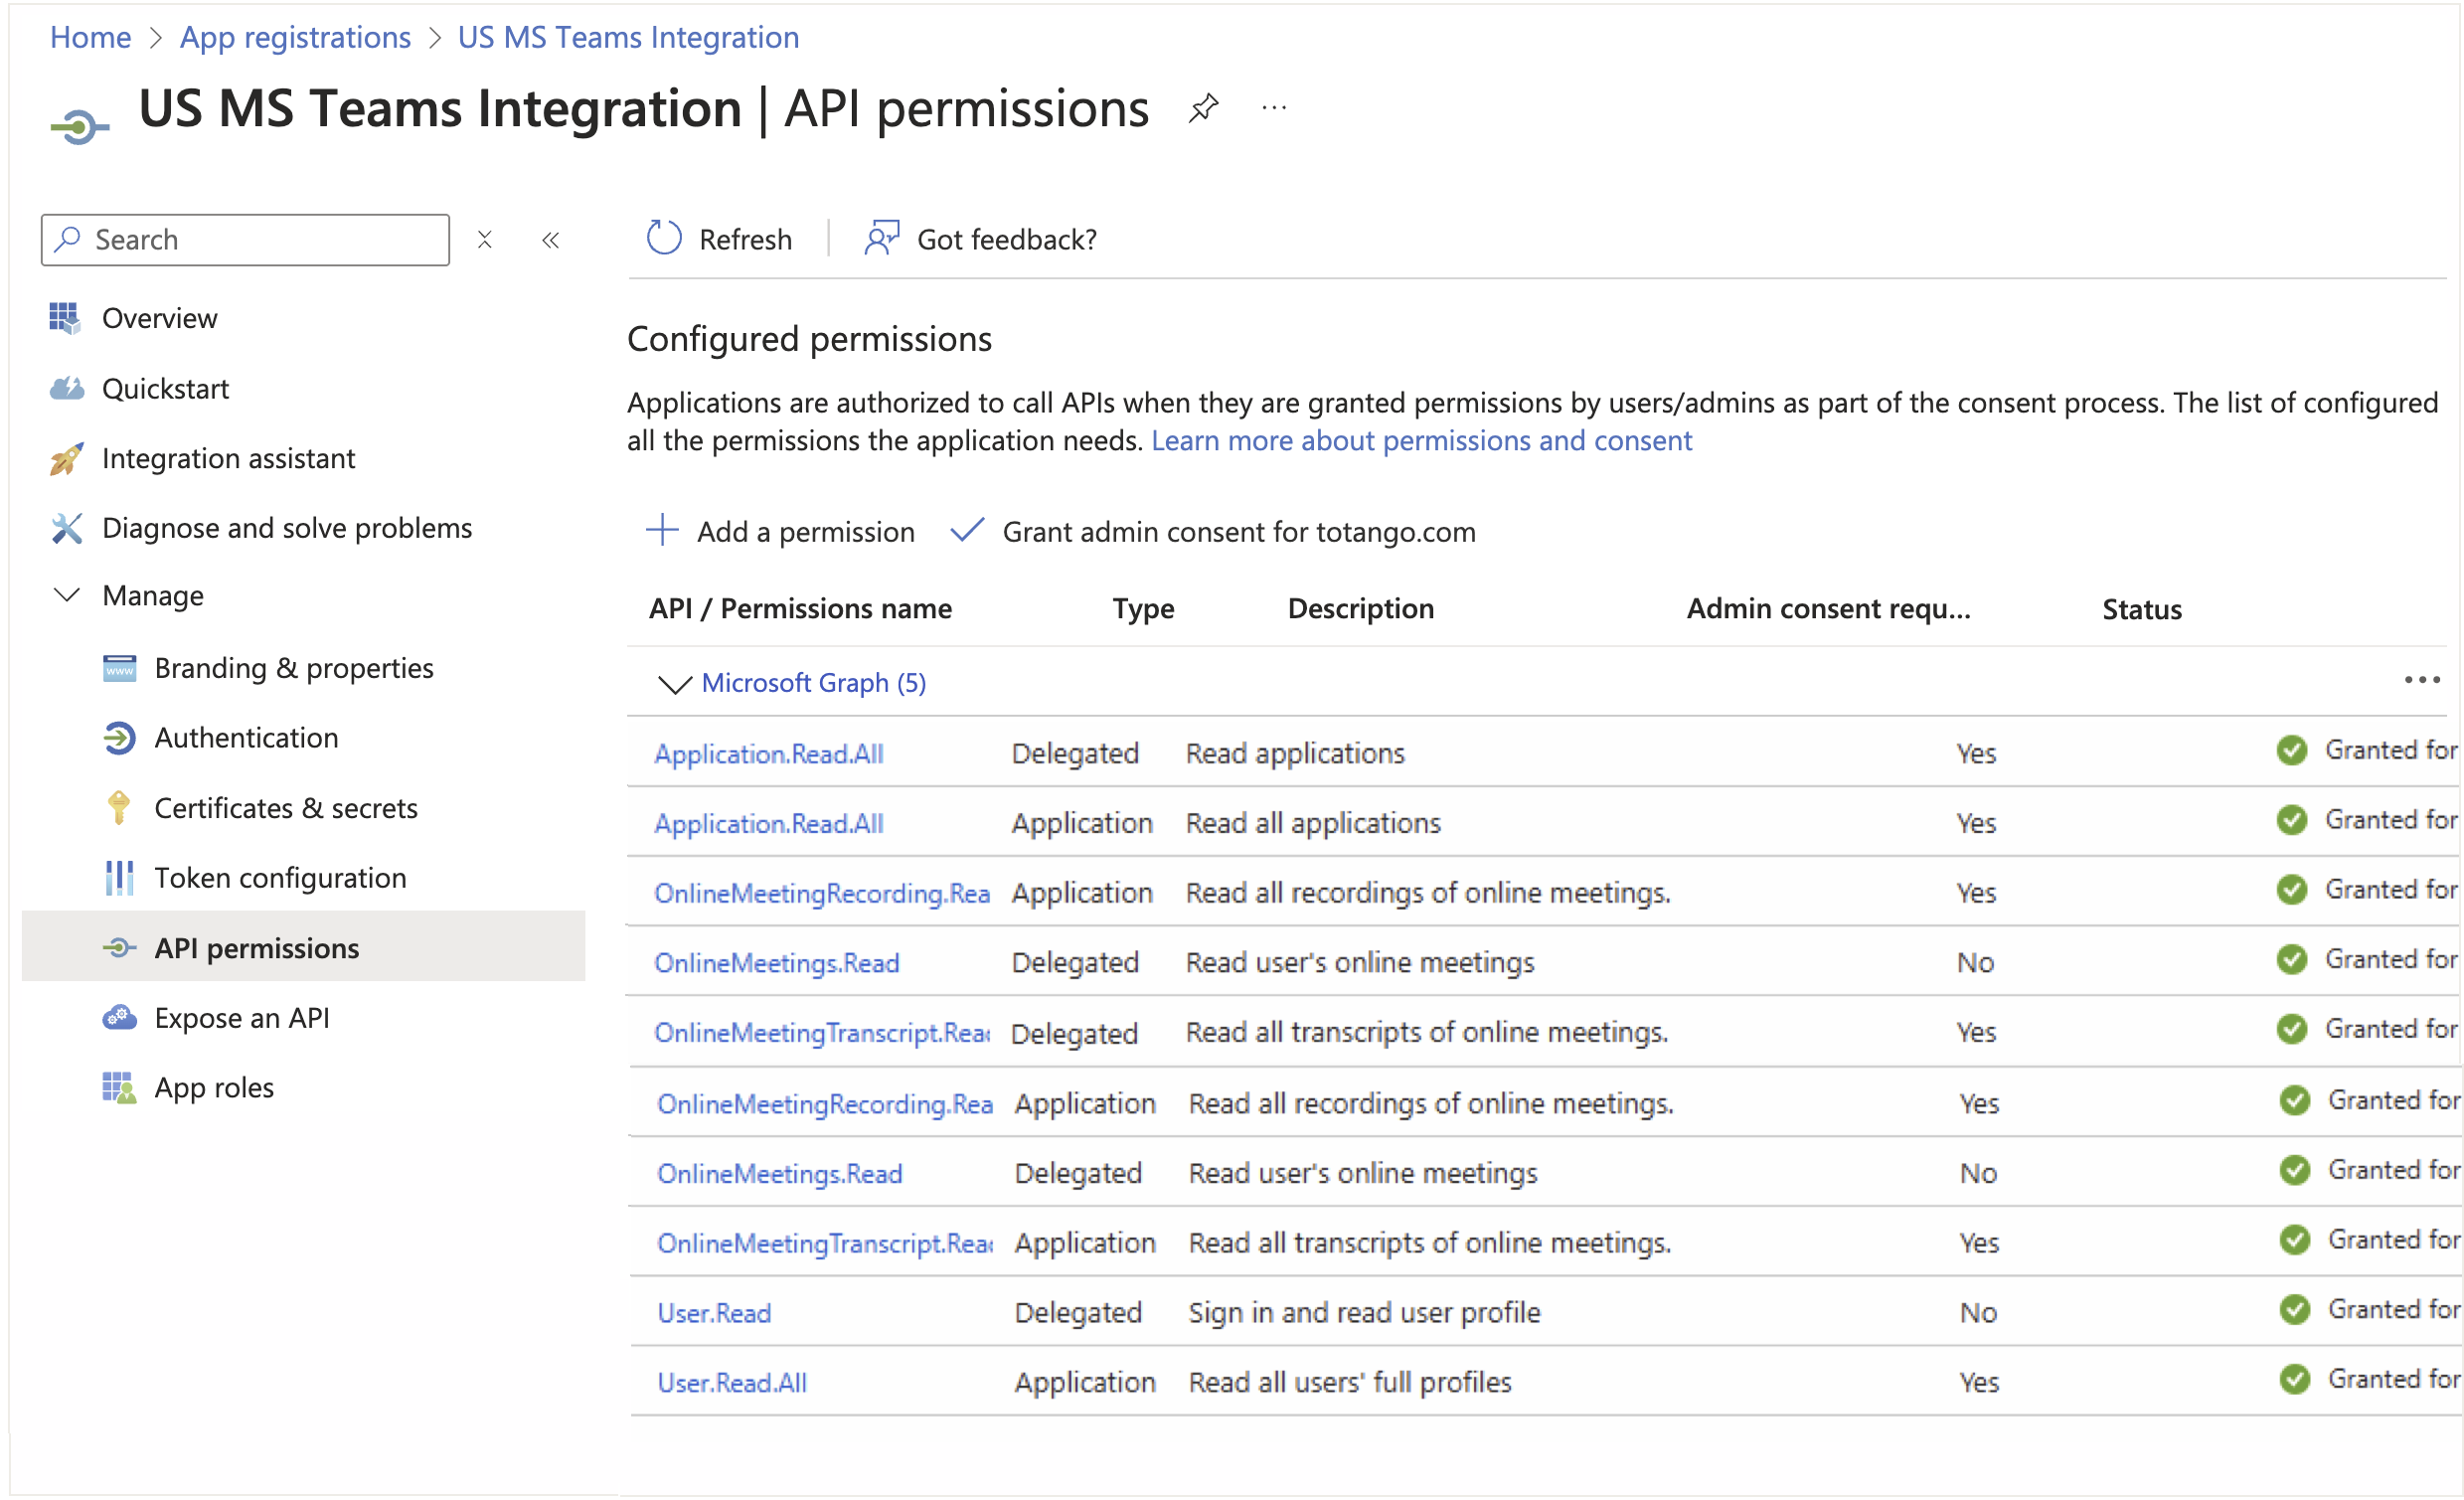This screenshot has width=2464, height=1500.
Task: Click the magnifier icon in search box
Action: 68,239
